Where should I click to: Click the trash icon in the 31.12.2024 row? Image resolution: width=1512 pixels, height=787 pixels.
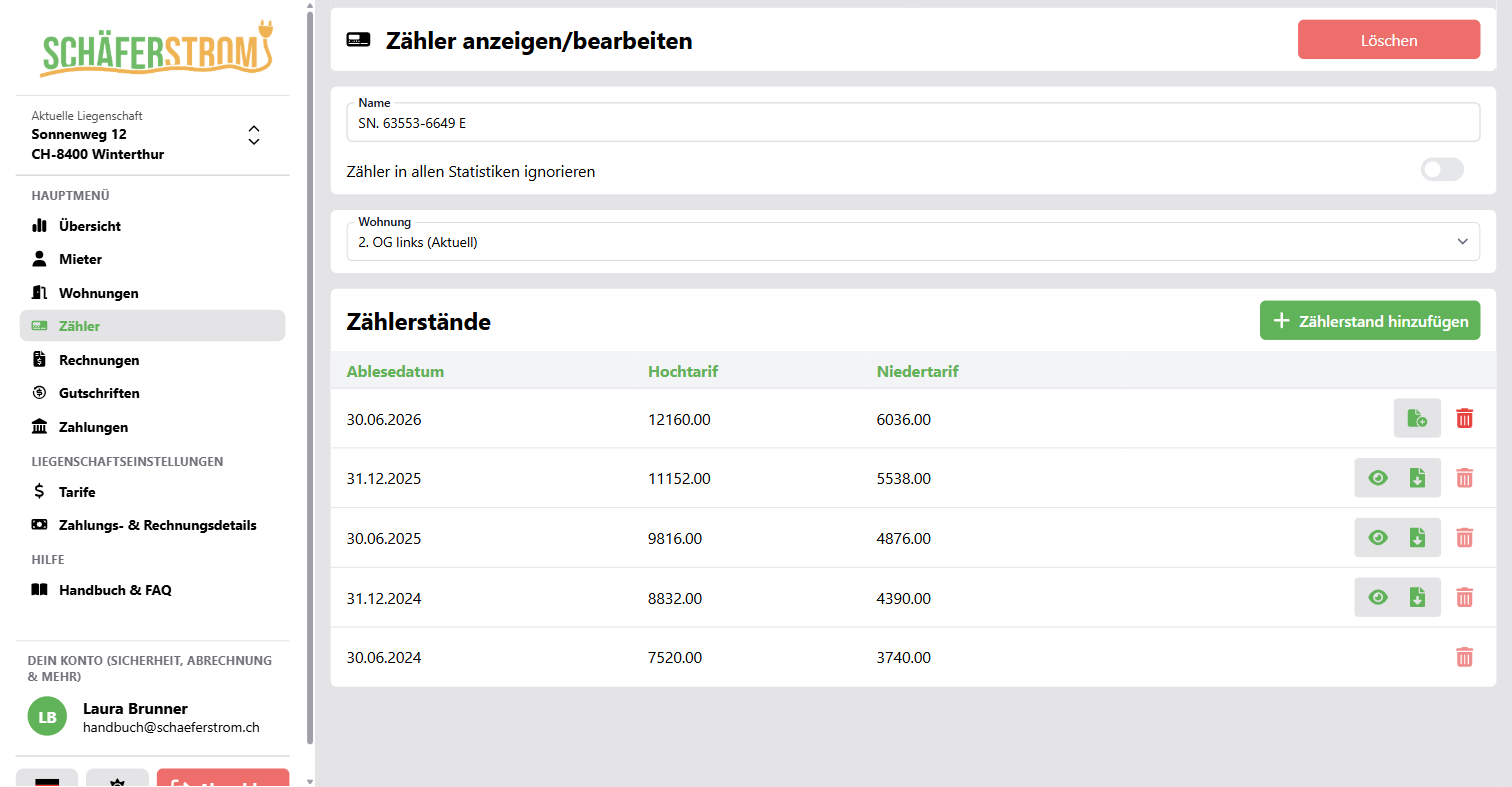tap(1464, 597)
